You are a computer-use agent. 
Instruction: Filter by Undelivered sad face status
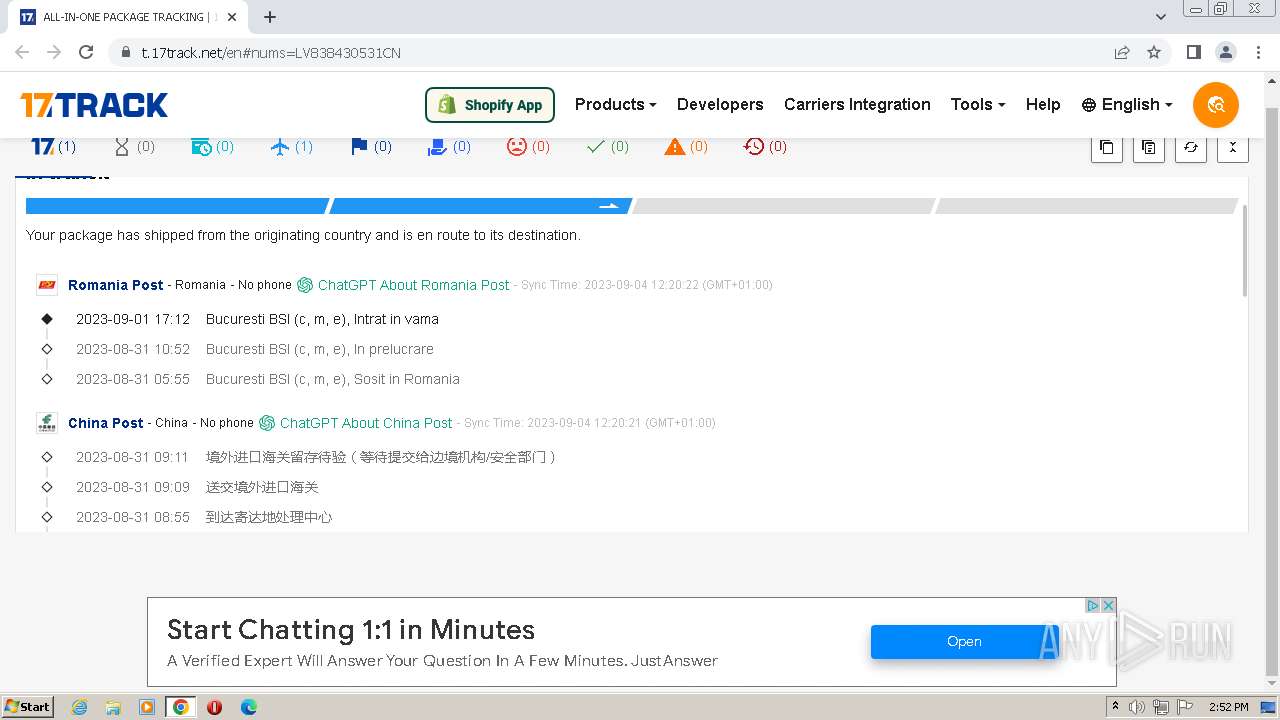point(528,146)
